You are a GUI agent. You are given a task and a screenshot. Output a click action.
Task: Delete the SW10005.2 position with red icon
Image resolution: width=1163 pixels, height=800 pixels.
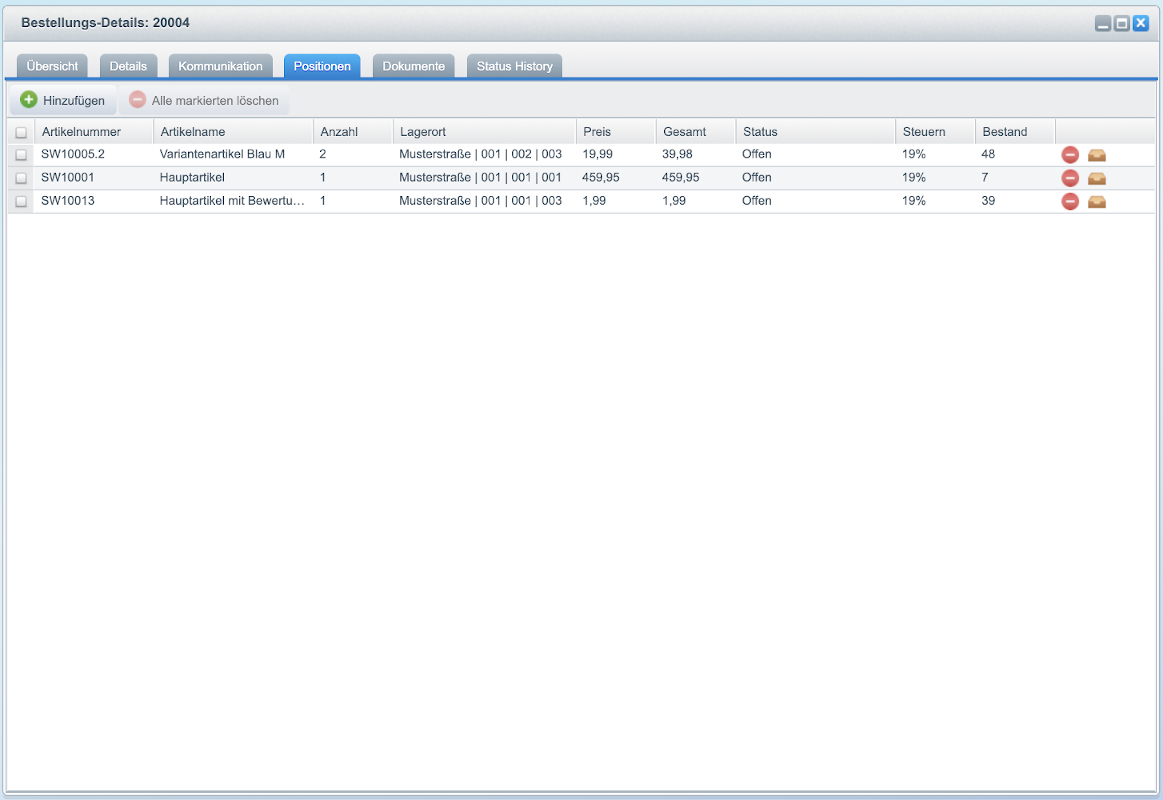coord(1070,155)
